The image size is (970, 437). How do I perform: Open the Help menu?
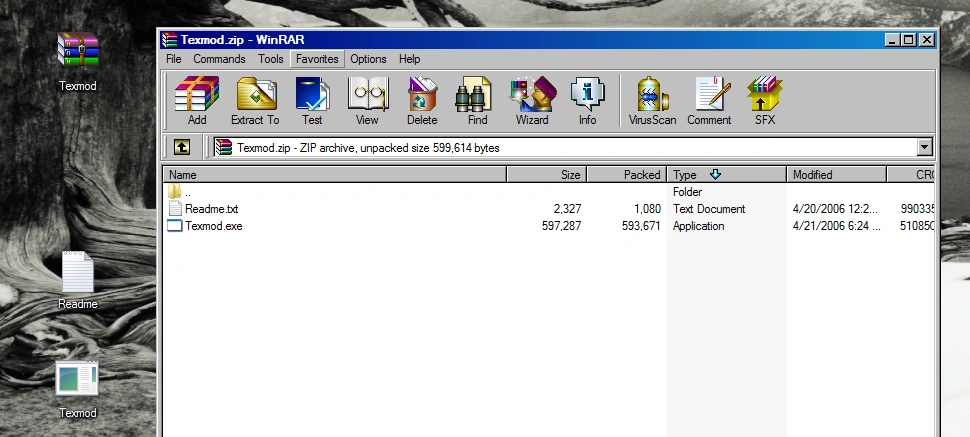point(410,59)
